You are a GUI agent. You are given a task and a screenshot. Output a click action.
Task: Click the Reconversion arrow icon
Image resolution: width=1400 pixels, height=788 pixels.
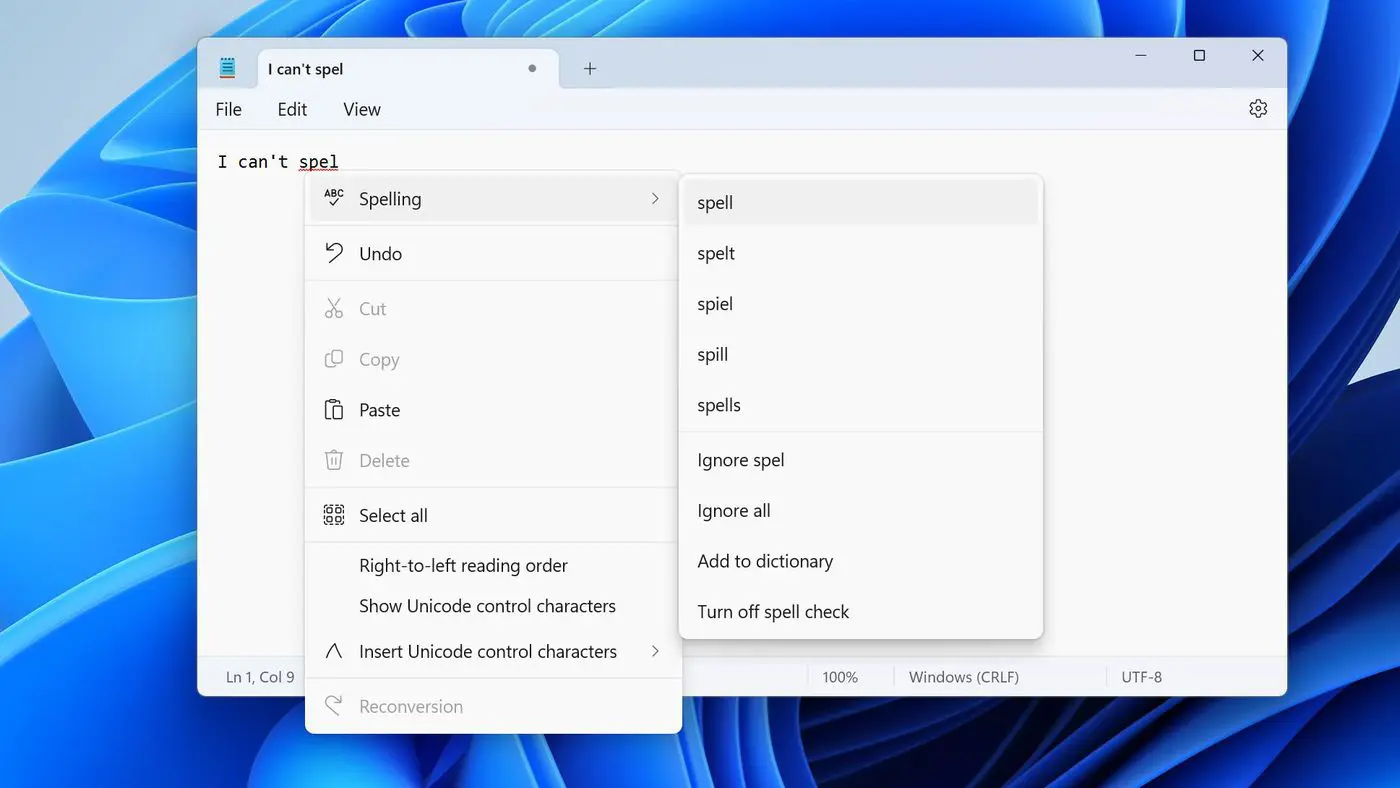coord(334,706)
